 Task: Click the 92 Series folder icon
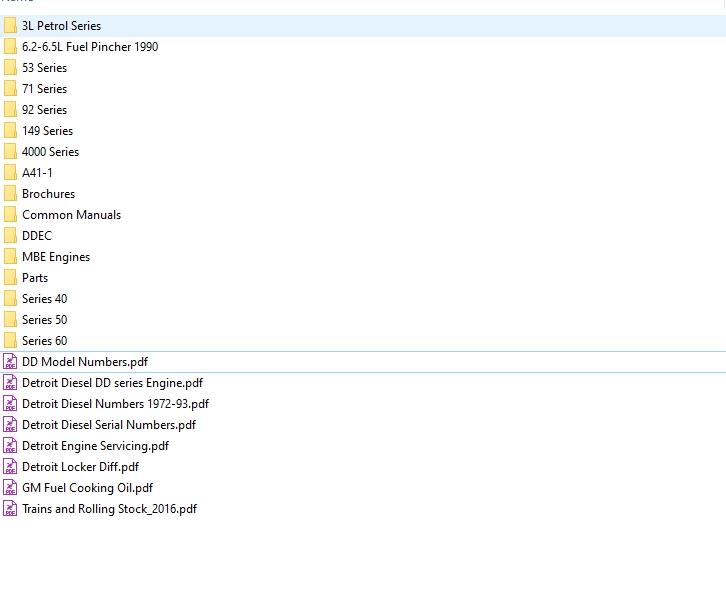tap(10, 110)
